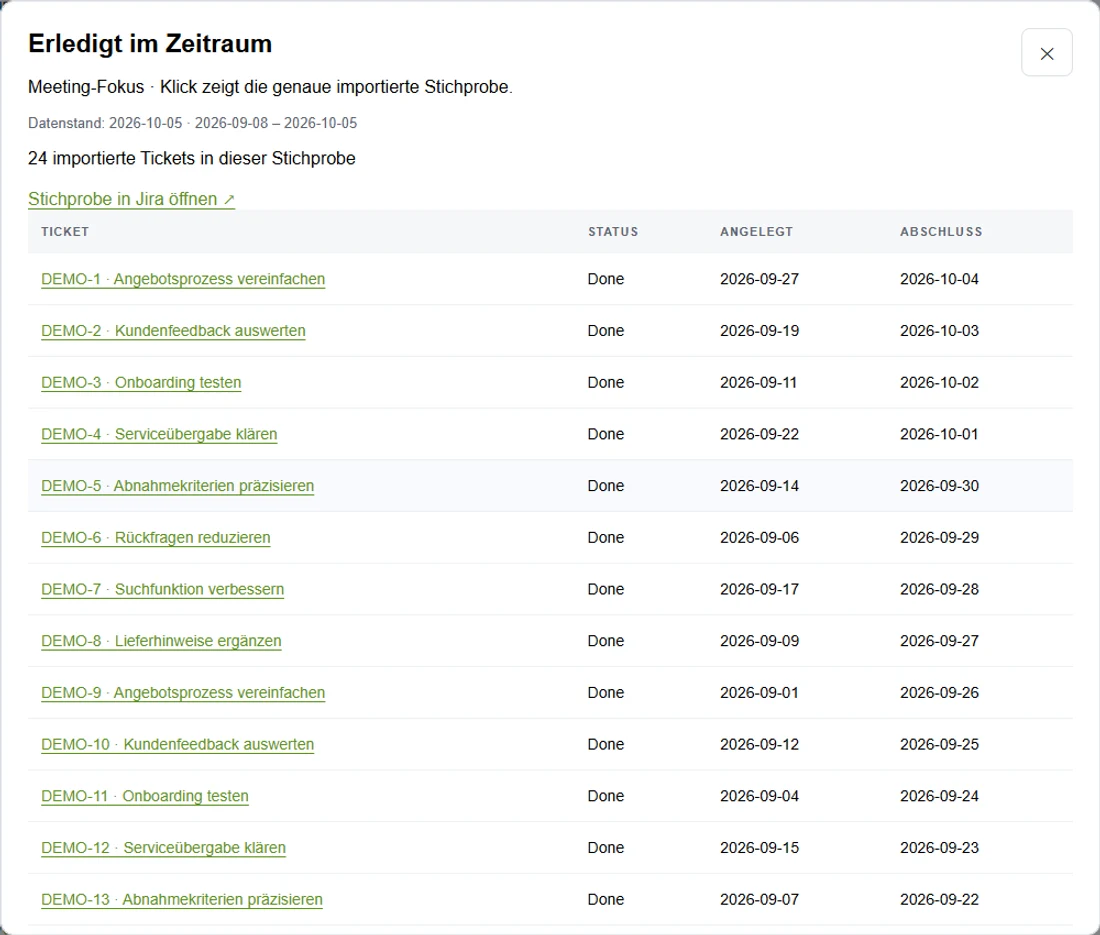
Task: Select created date 2026-09-01 of DEMO-9
Action: pyautogui.click(x=759, y=693)
